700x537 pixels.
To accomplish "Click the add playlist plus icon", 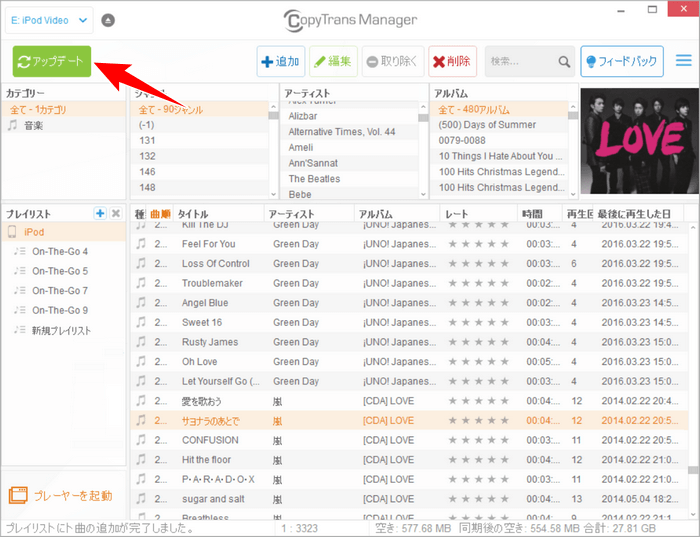I will (x=100, y=213).
